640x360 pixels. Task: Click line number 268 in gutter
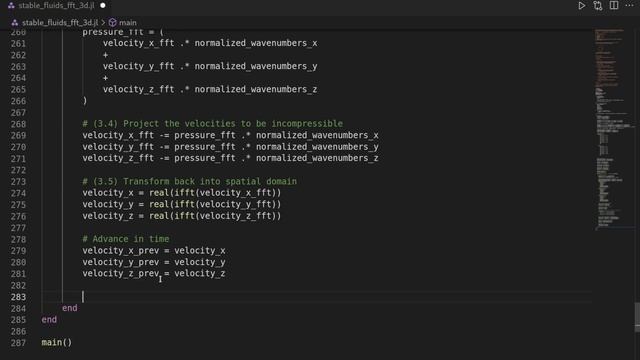pos(18,124)
